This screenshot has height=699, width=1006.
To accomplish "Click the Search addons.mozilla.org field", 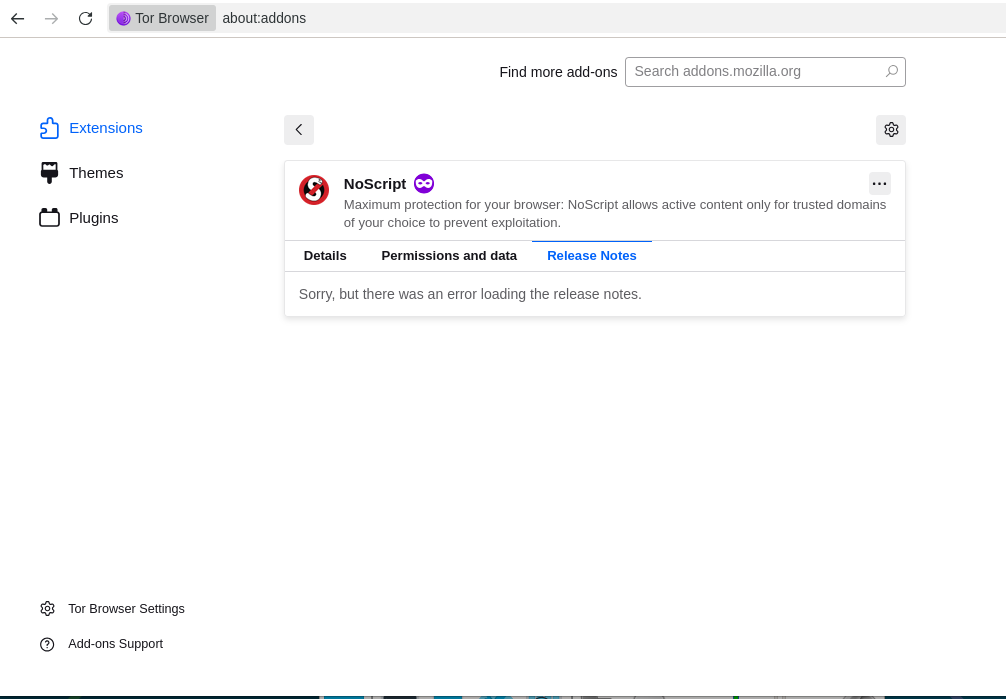I will (765, 72).
